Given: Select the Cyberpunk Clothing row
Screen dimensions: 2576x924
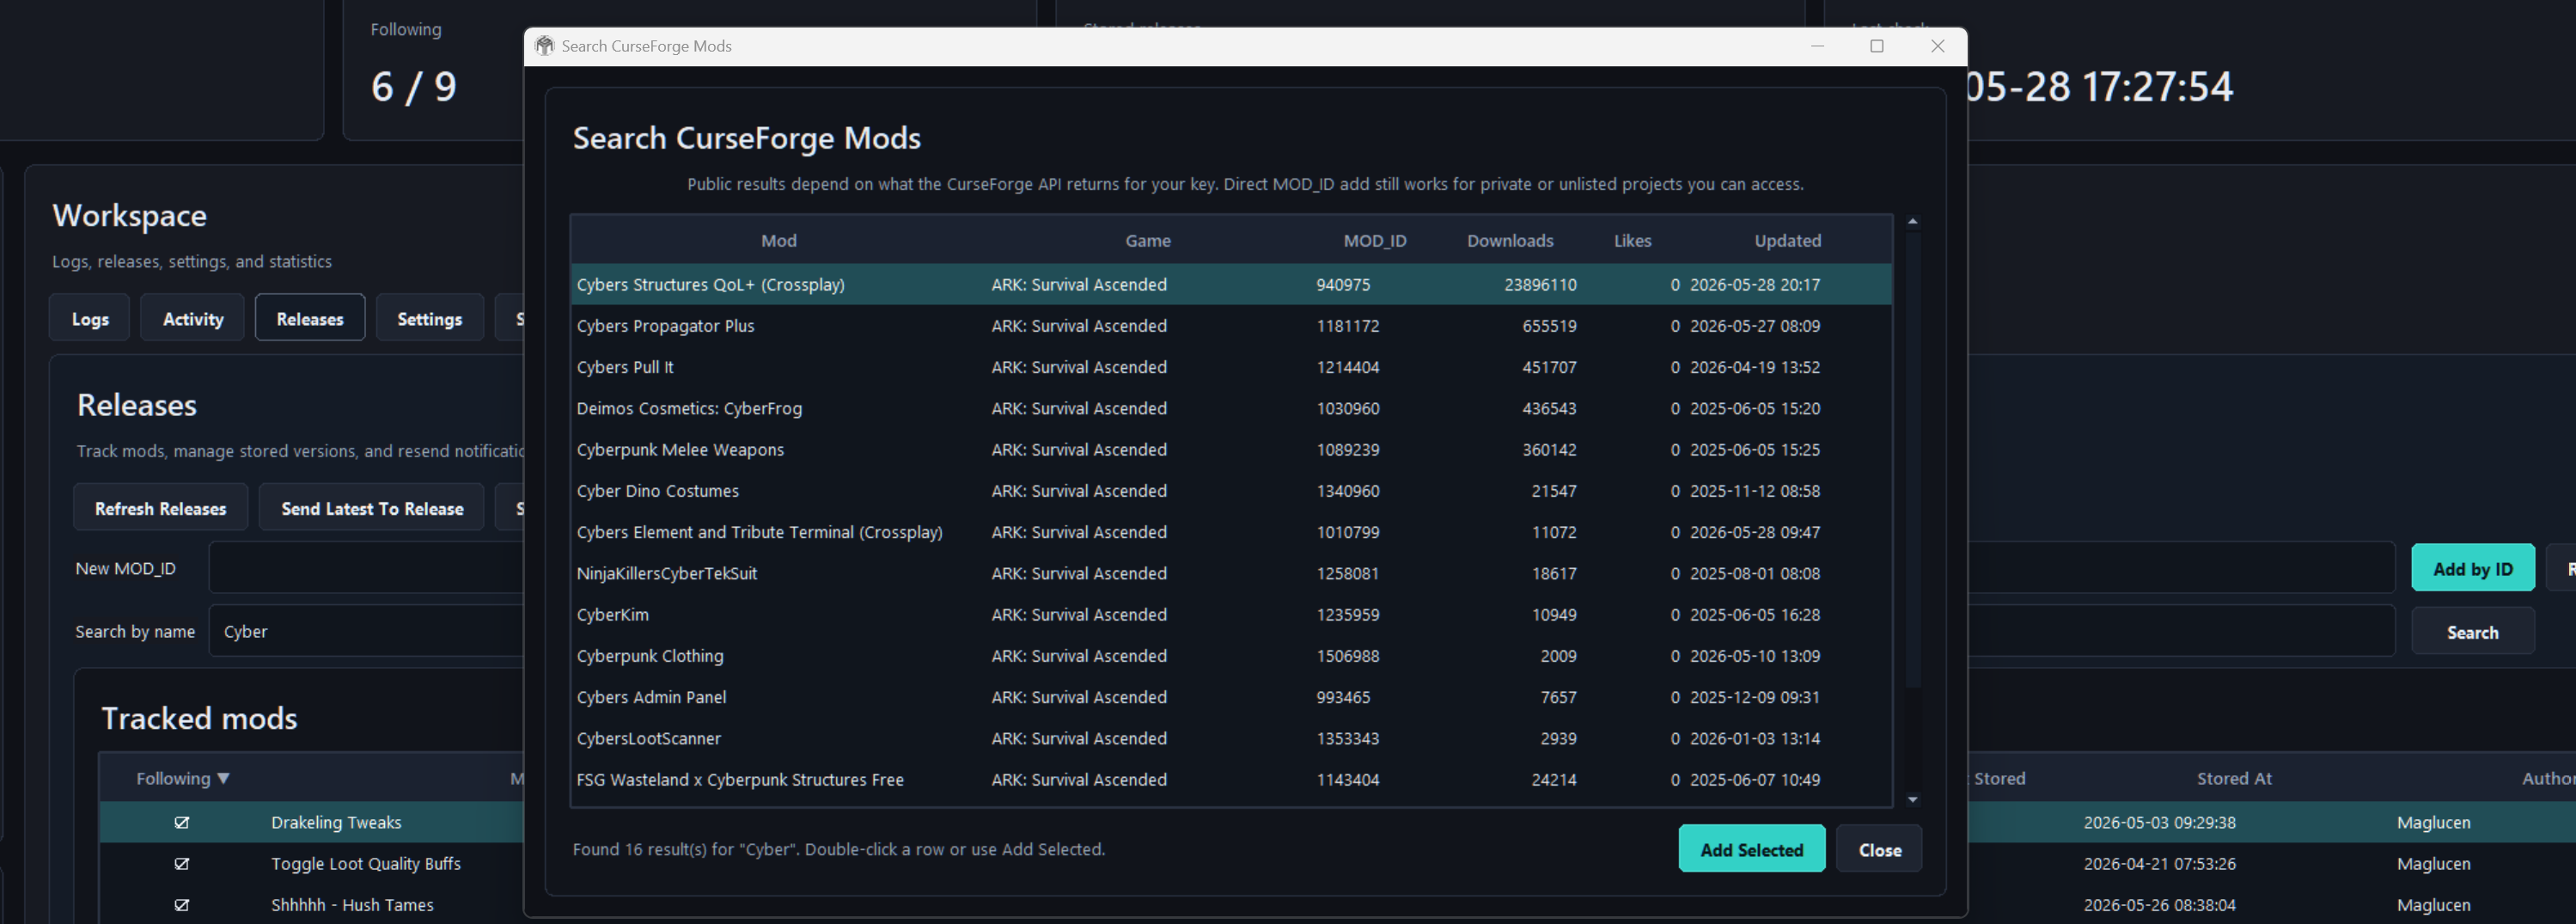Looking at the screenshot, I should [1231, 656].
